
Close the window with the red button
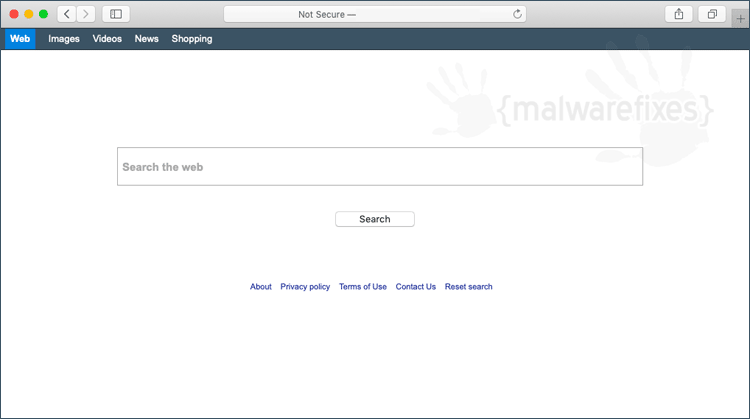click(14, 14)
